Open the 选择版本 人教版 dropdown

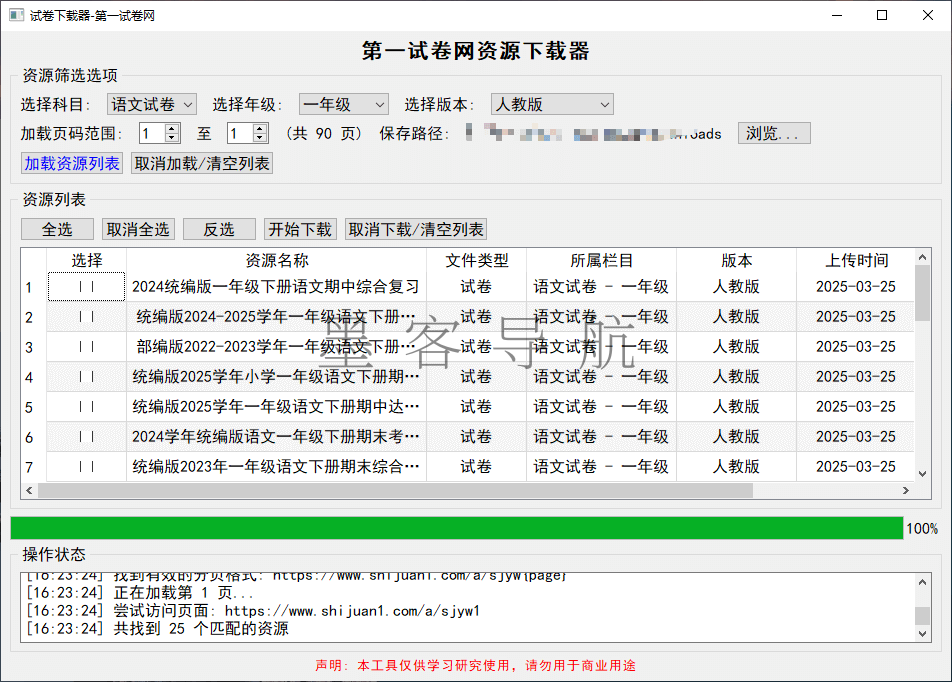tap(552, 104)
